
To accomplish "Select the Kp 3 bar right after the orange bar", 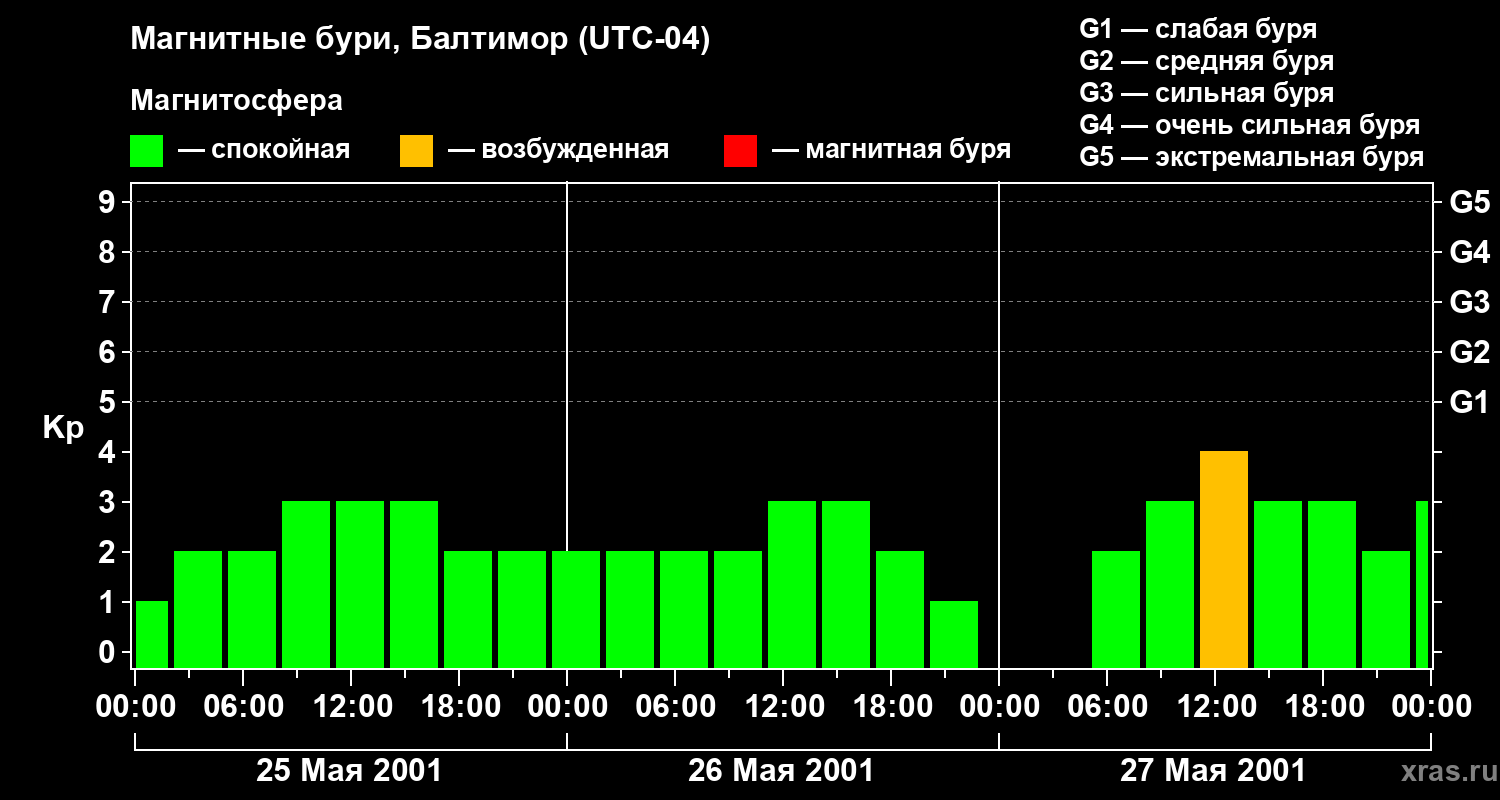I will click(x=1278, y=585).
